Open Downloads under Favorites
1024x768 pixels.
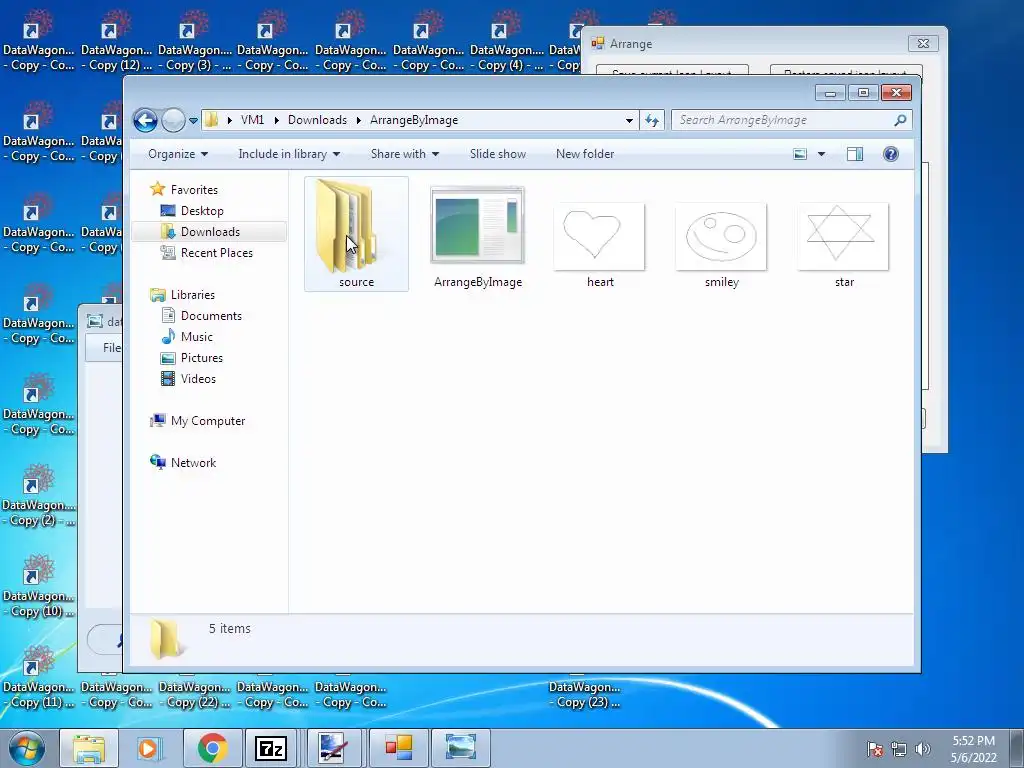tap(210, 232)
